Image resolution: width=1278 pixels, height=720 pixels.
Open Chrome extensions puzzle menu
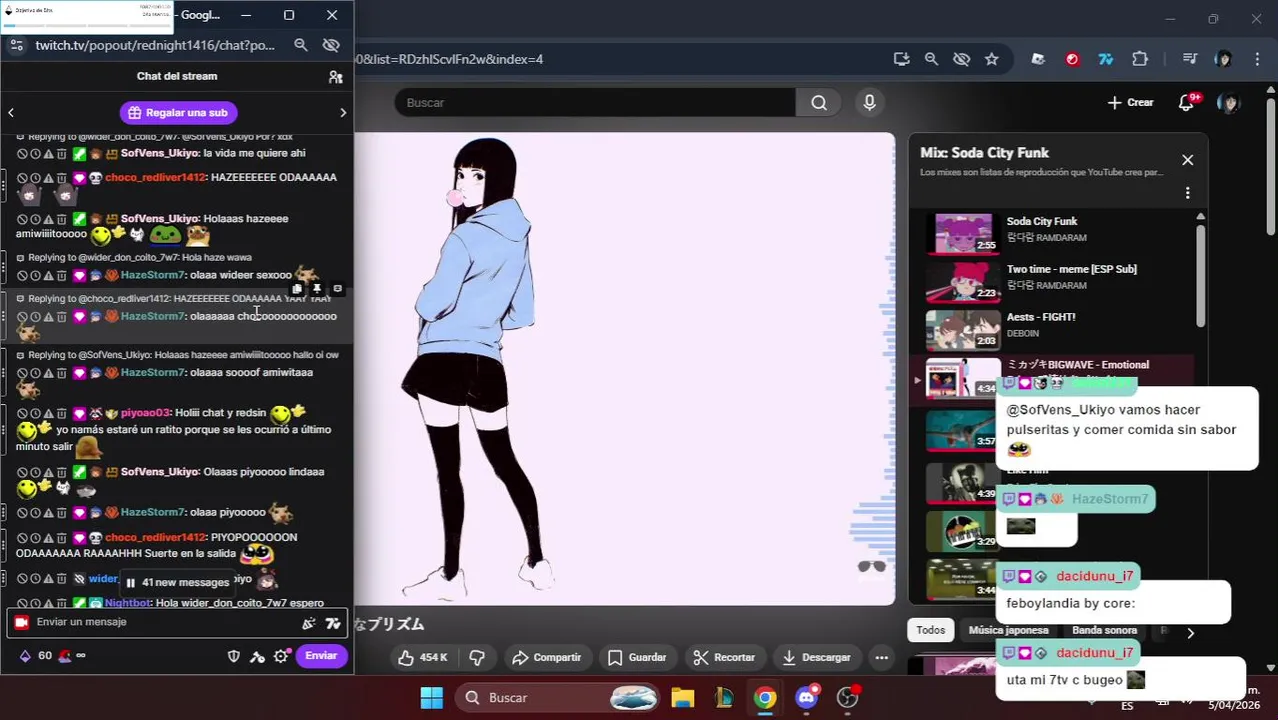1140,59
